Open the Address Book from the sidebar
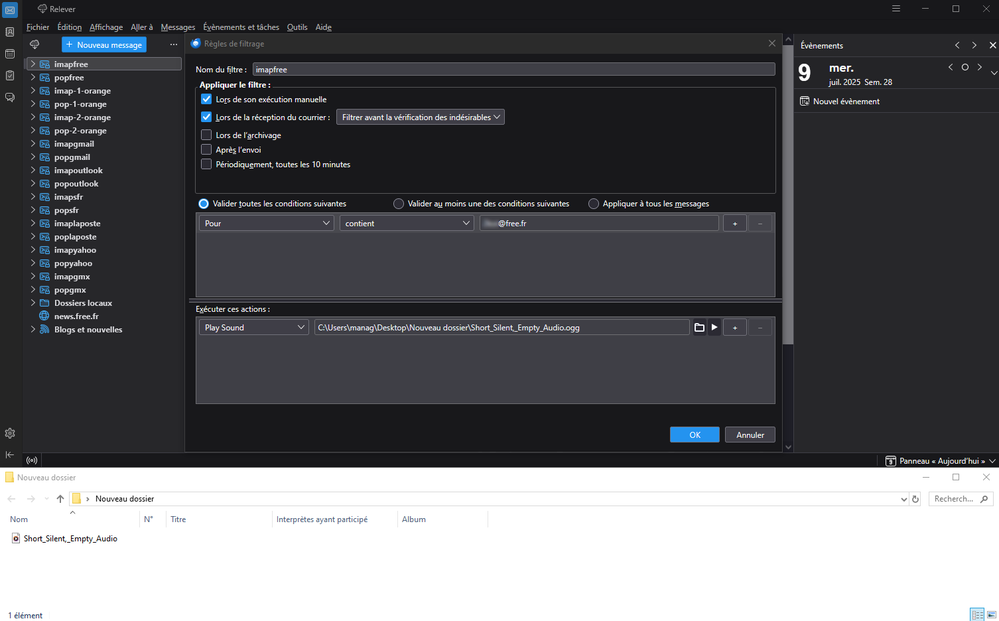 click(x=10, y=32)
